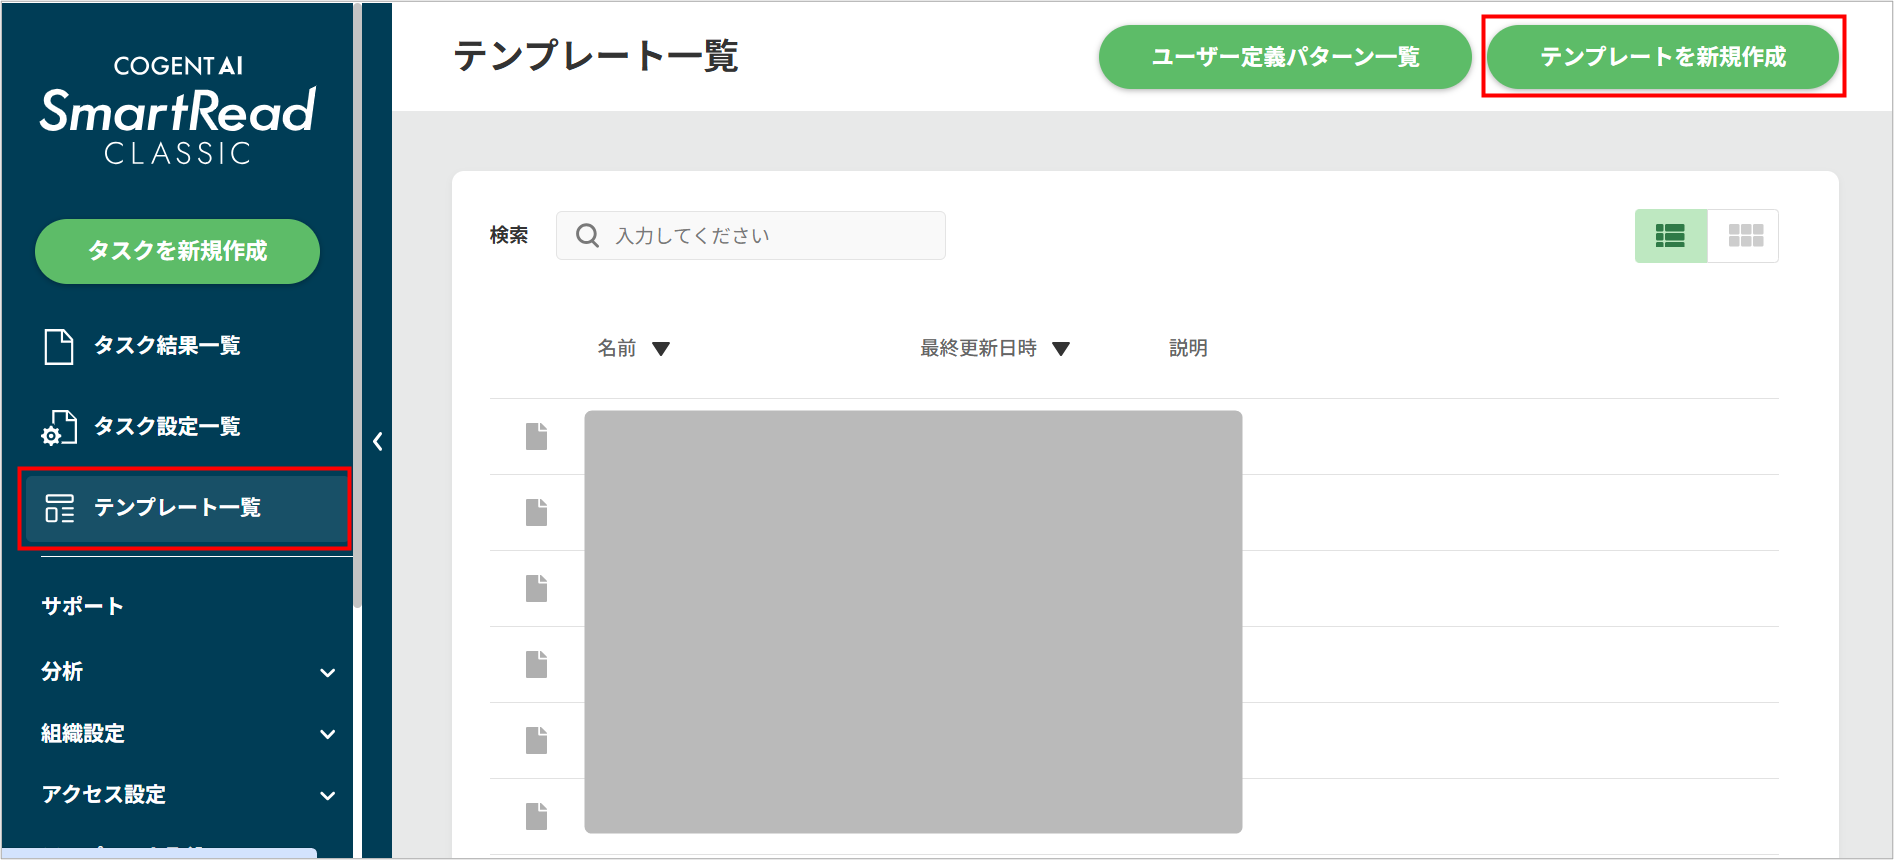Image resolution: width=1894 pixels, height=860 pixels.
Task: Click ユーザー定義パターン一覧 button
Action: [x=1285, y=57]
